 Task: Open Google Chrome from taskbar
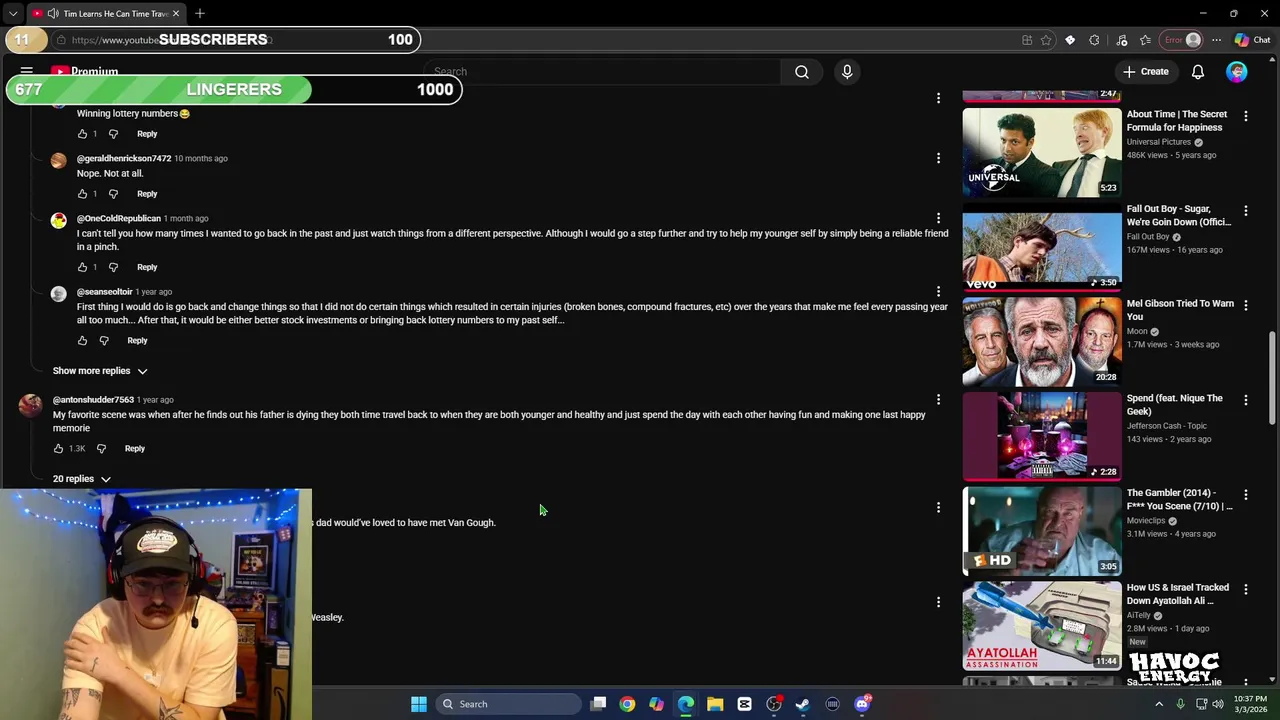[627, 704]
